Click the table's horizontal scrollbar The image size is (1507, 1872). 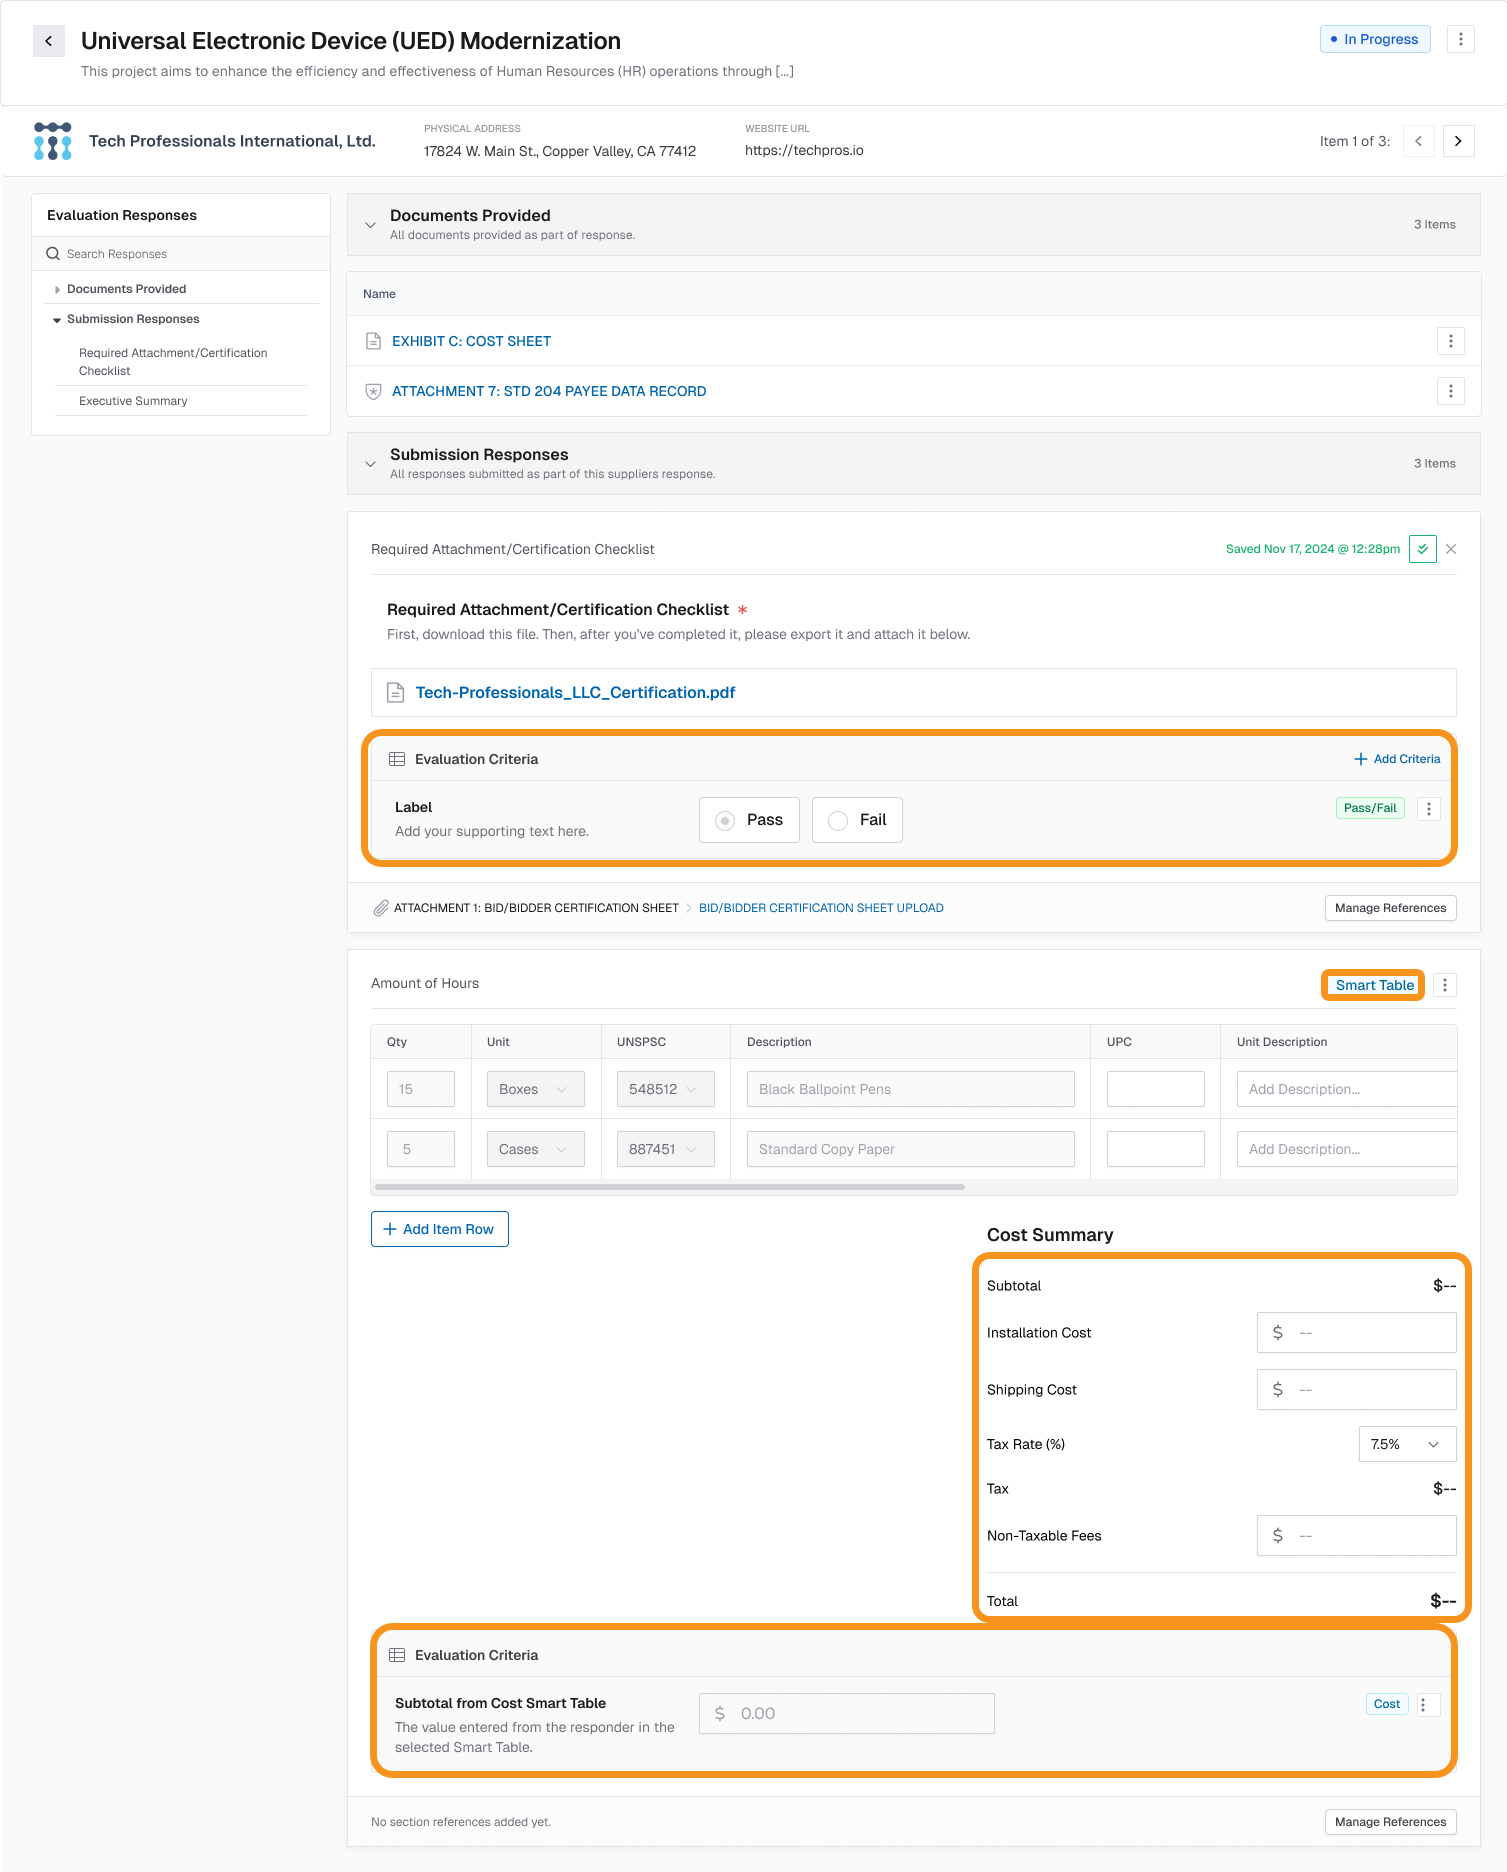669,1187
